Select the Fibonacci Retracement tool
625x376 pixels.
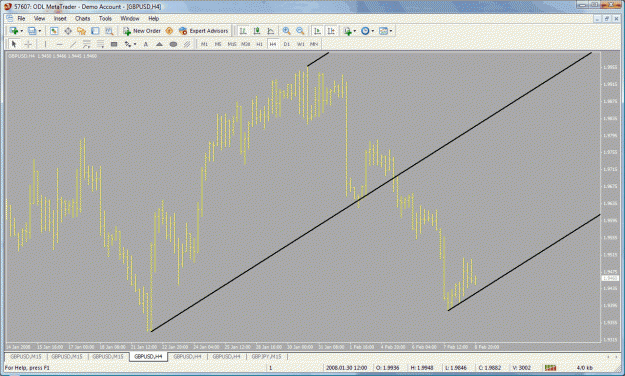click(x=100, y=44)
